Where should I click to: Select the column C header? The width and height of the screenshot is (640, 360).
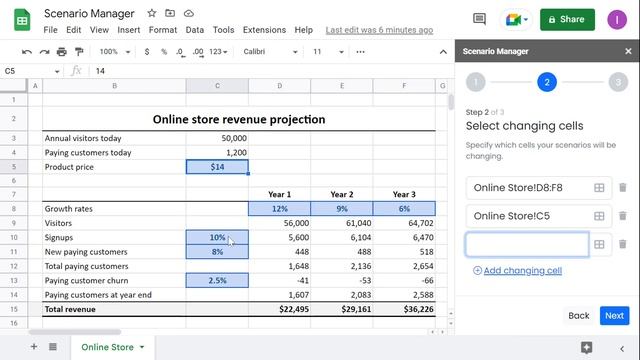tap(217, 86)
